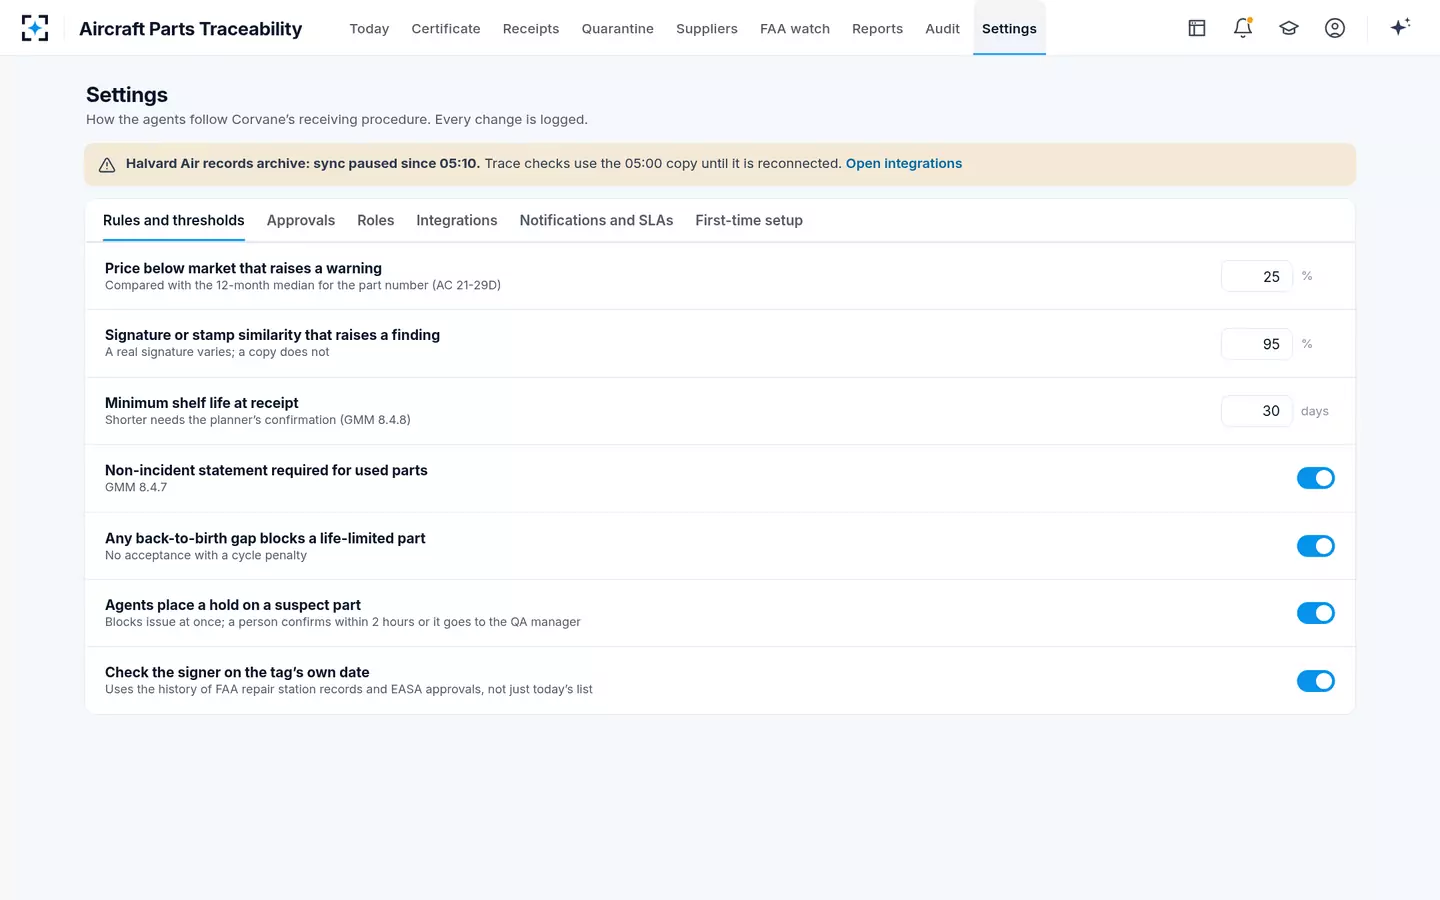
Task: Click 'Signature or stamp similarity that raises a finding'
Action: (272, 335)
